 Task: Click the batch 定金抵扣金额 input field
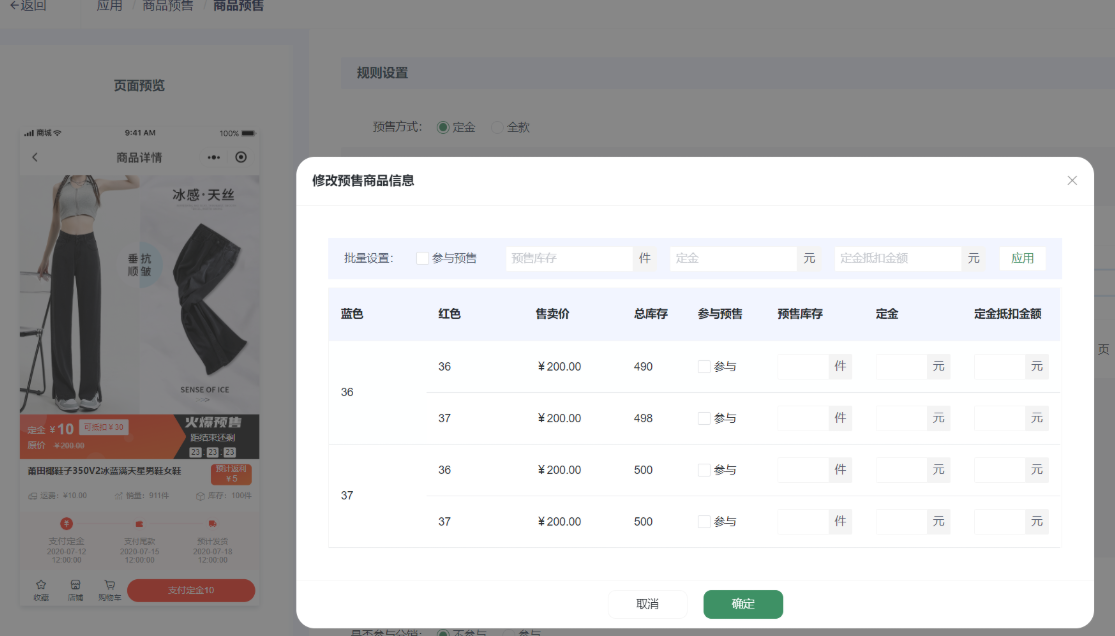point(897,258)
